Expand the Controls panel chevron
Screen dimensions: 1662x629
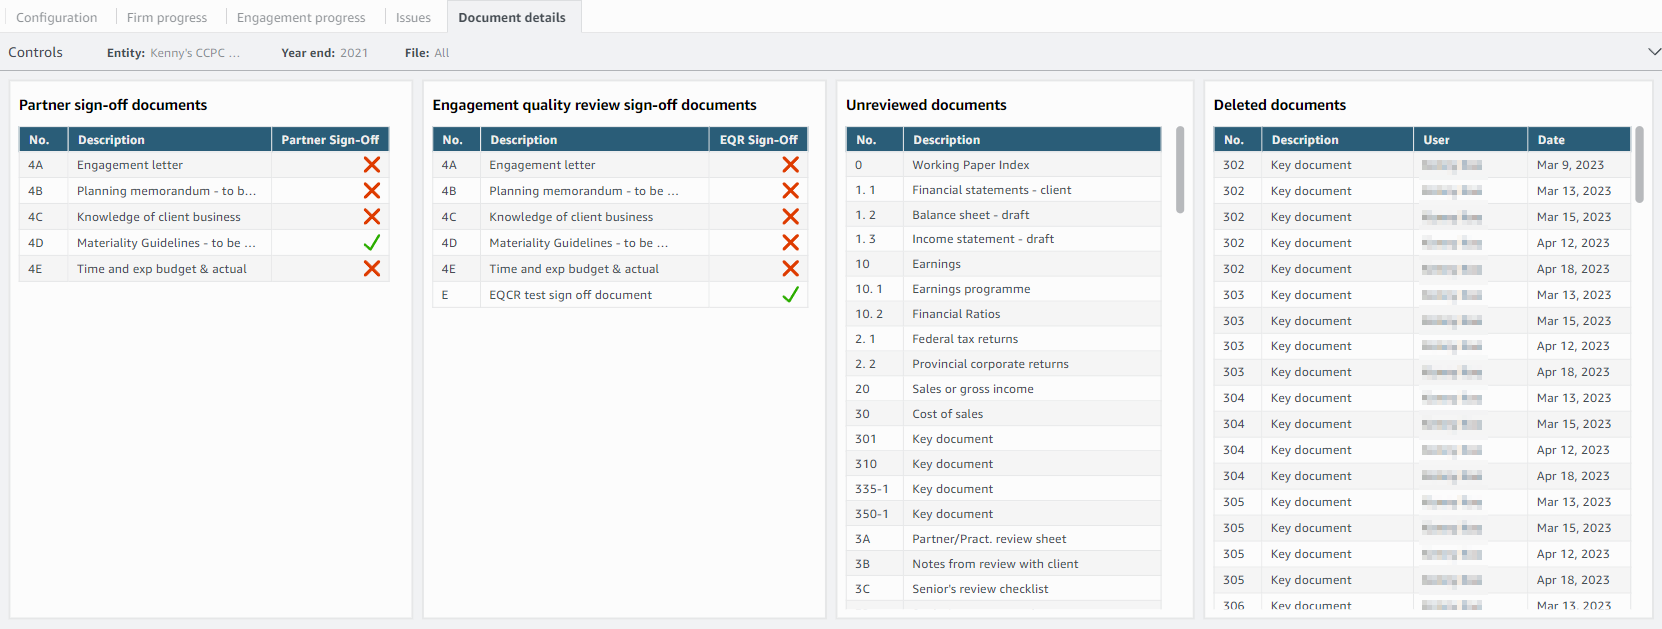click(1654, 52)
